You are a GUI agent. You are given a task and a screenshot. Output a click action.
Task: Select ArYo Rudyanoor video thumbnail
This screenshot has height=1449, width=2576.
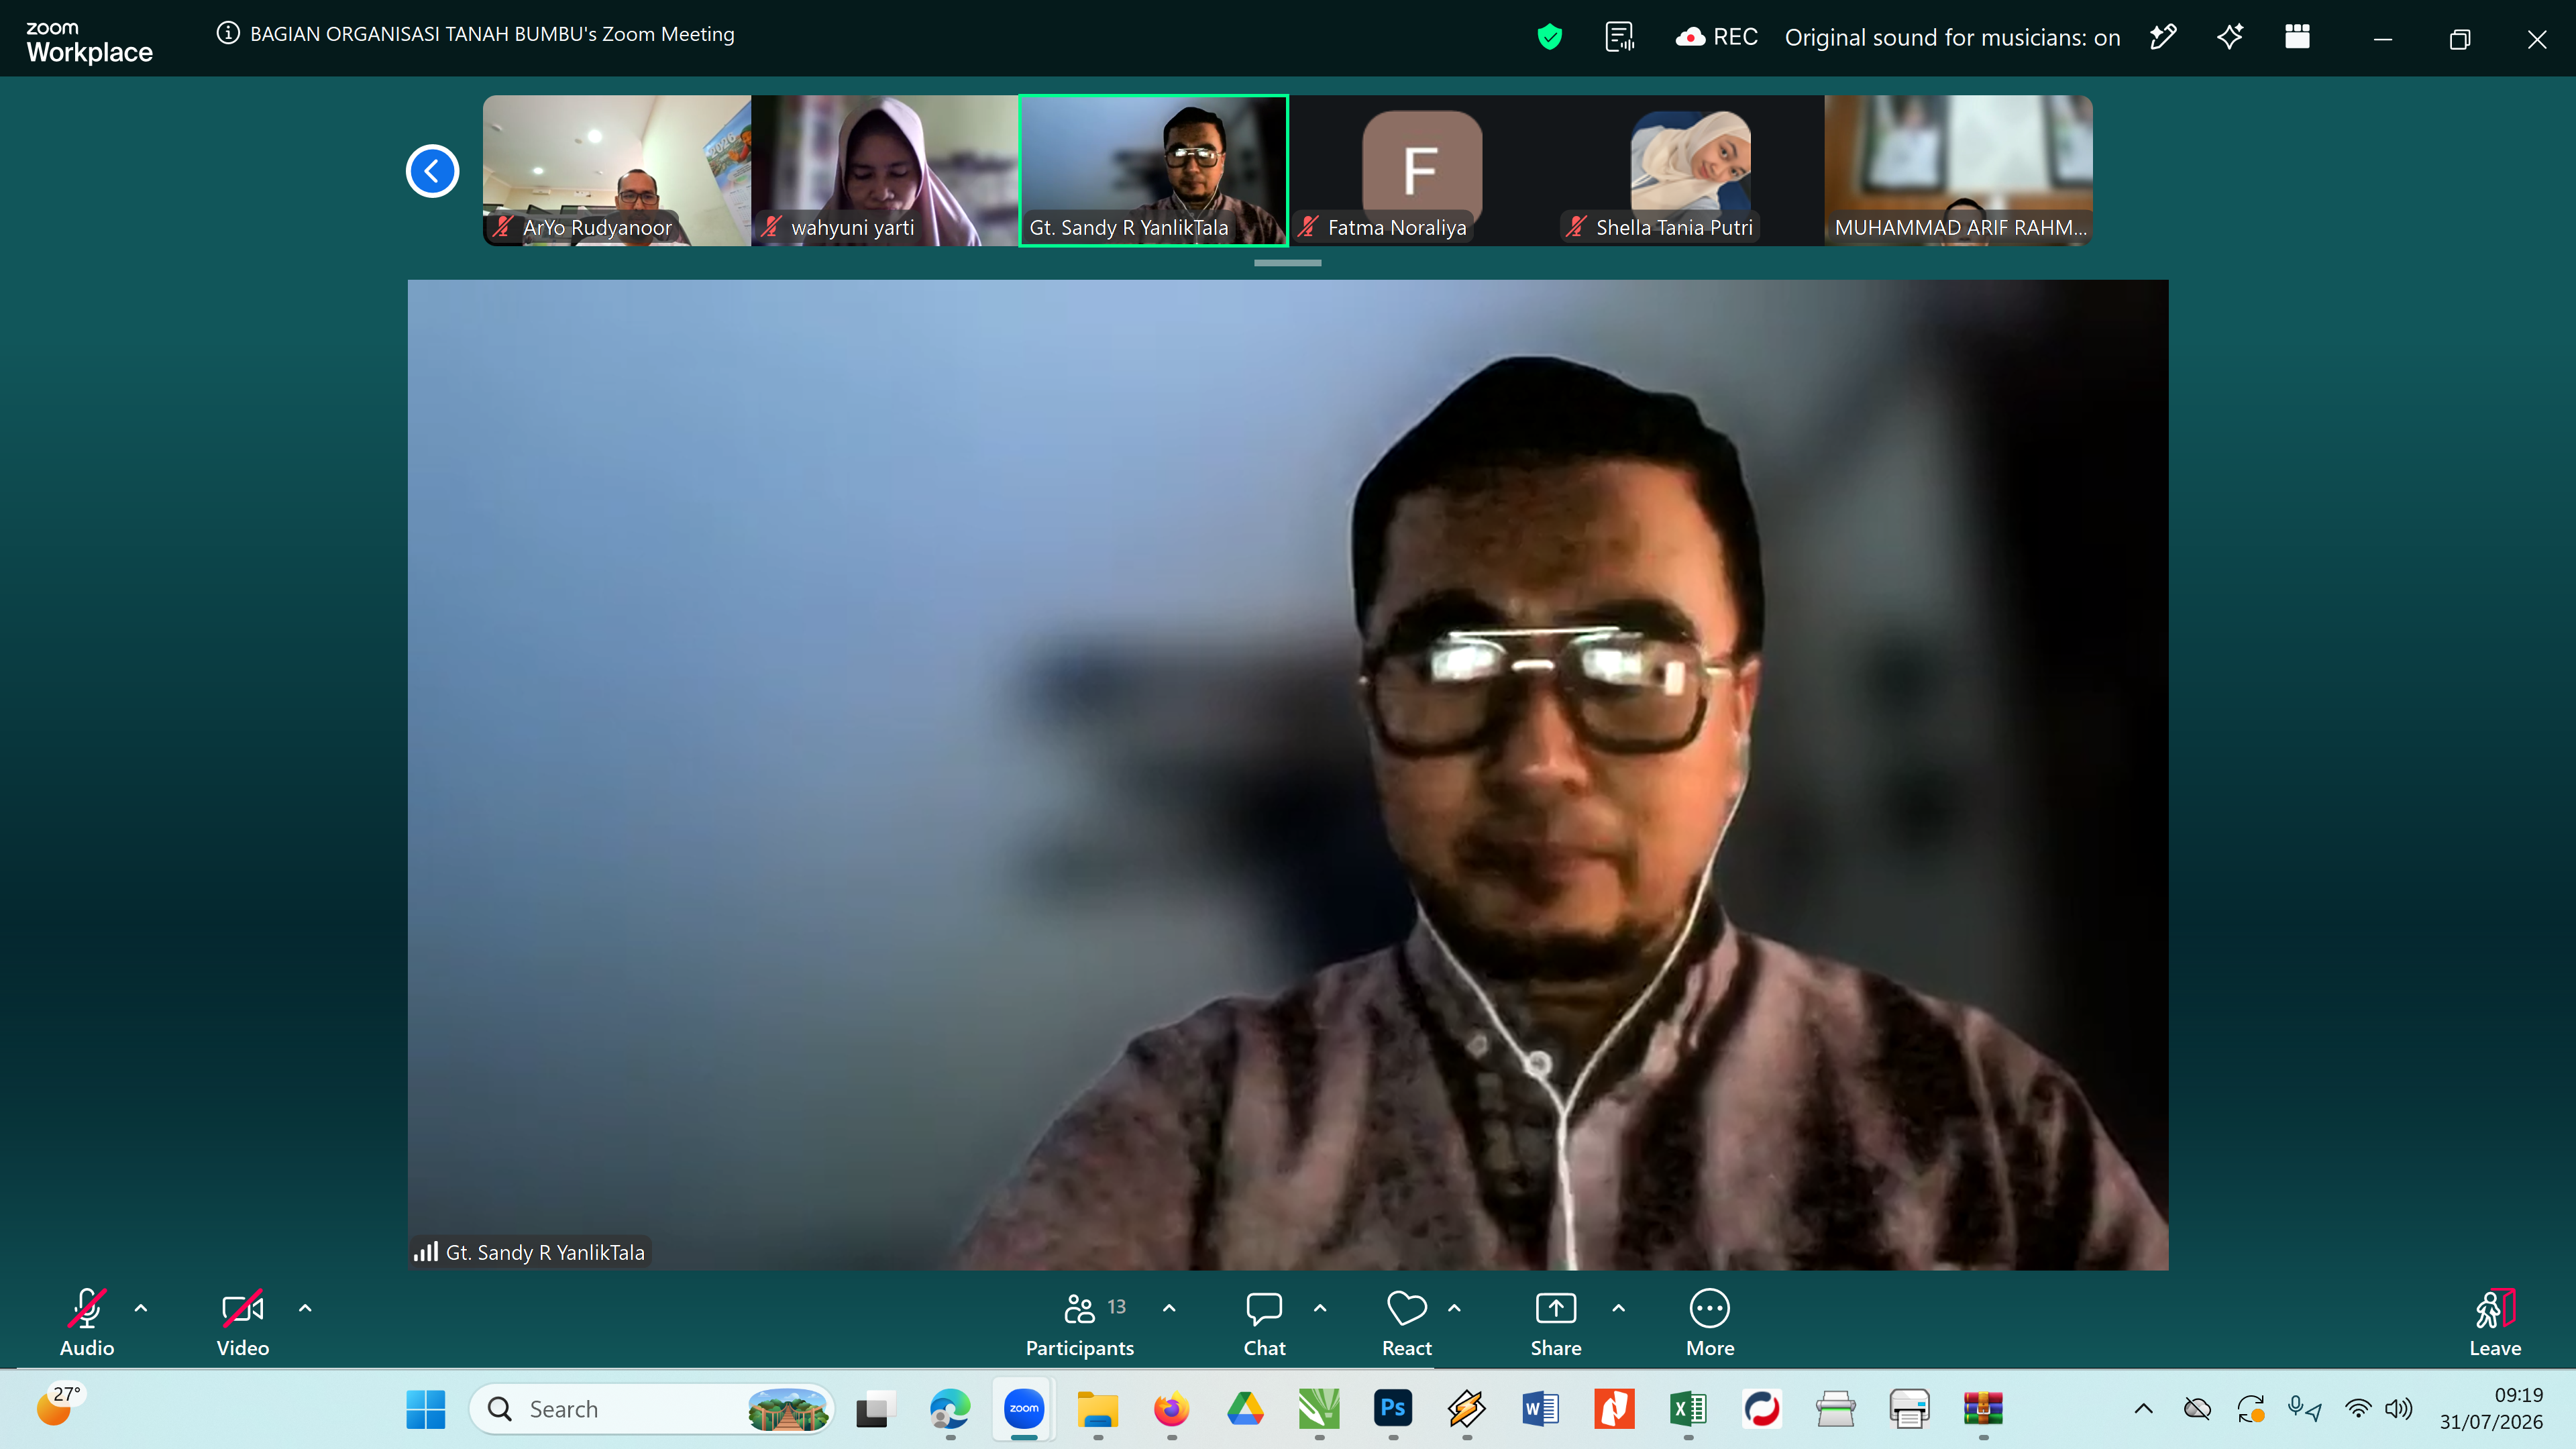[x=617, y=170]
